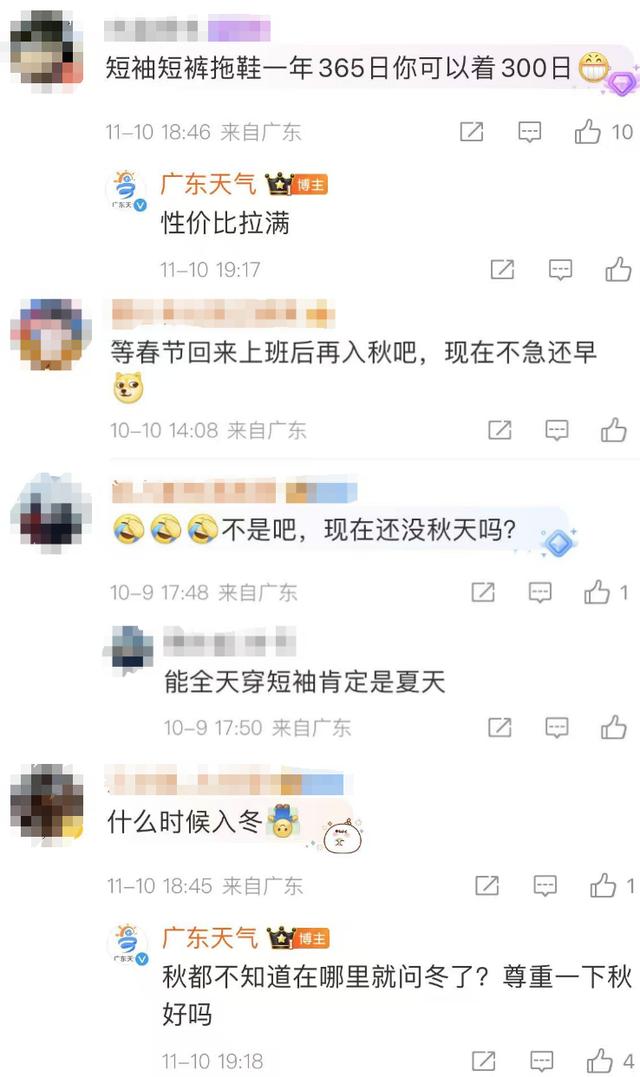Share the 什么时候入冬 comment
The height and width of the screenshot is (1077, 640).
click(487, 885)
